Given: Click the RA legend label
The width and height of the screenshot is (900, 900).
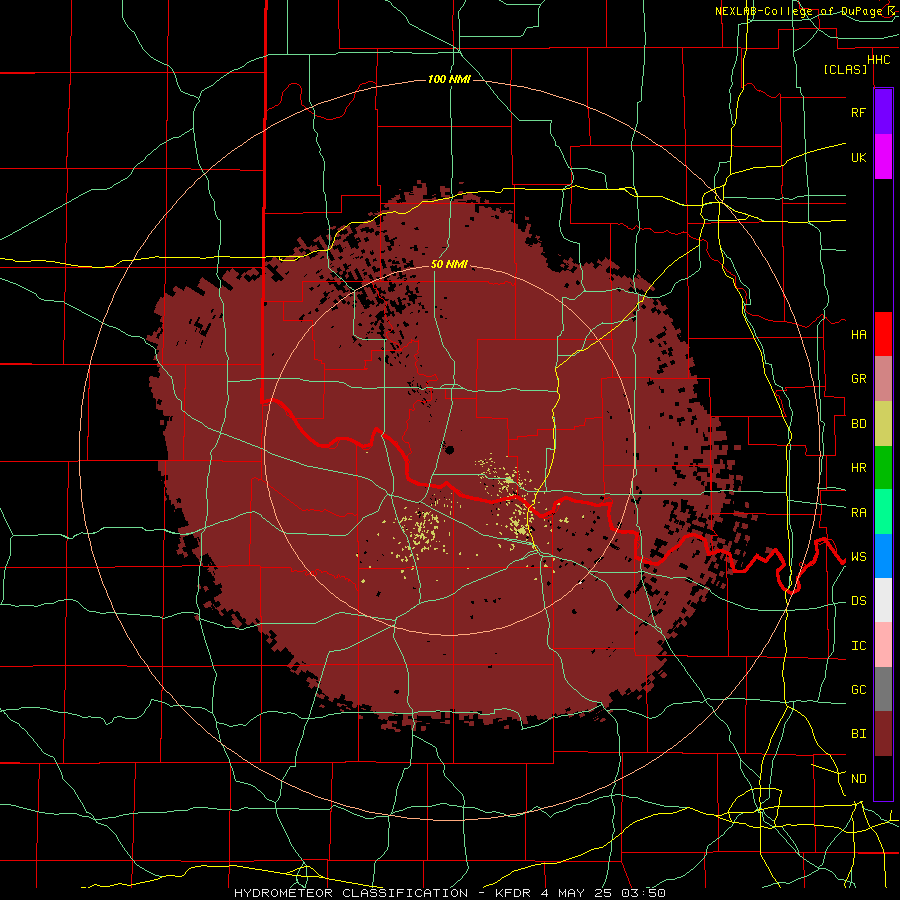Looking at the screenshot, I should 858,512.
